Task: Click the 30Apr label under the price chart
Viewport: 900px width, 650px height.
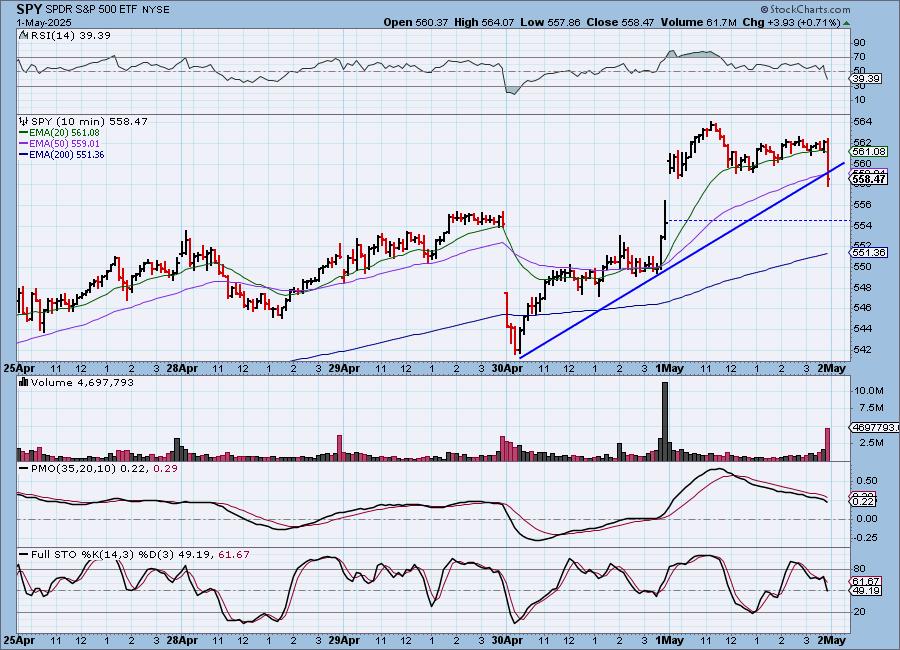Action: pos(507,368)
